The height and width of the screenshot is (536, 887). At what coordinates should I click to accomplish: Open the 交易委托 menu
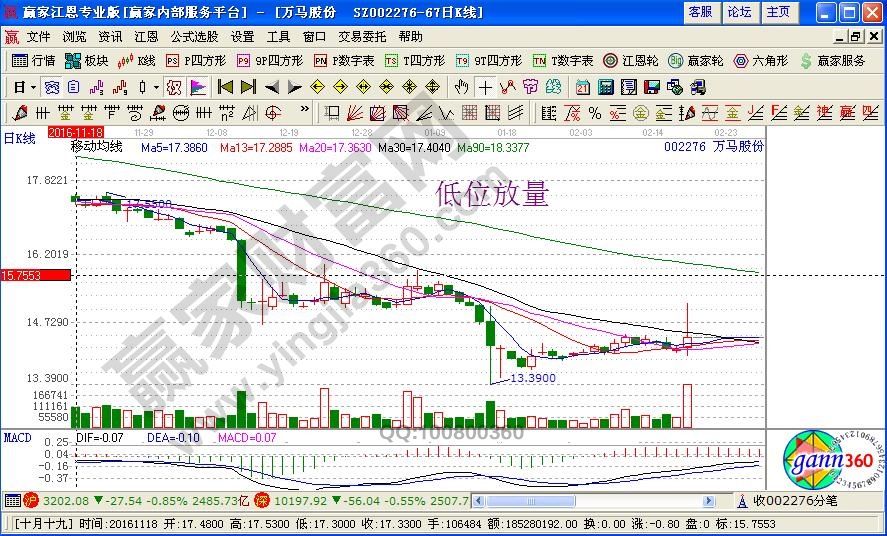pos(362,36)
